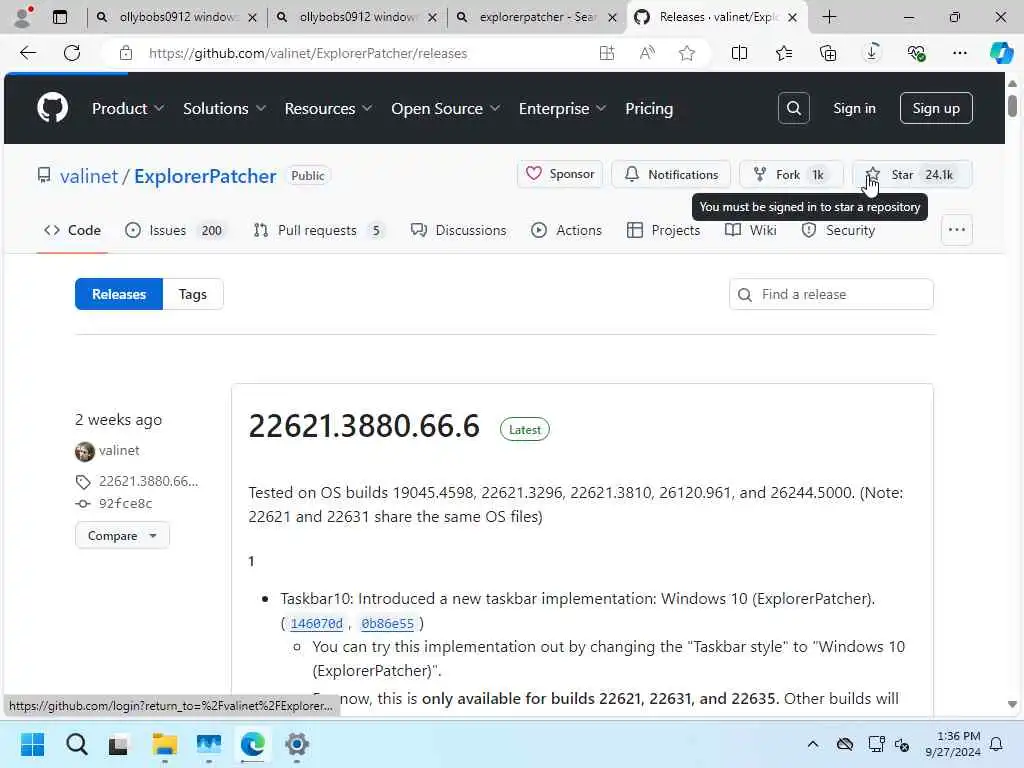This screenshot has width=1024, height=768.
Task: Click the browser back arrow
Action: pos(28,53)
